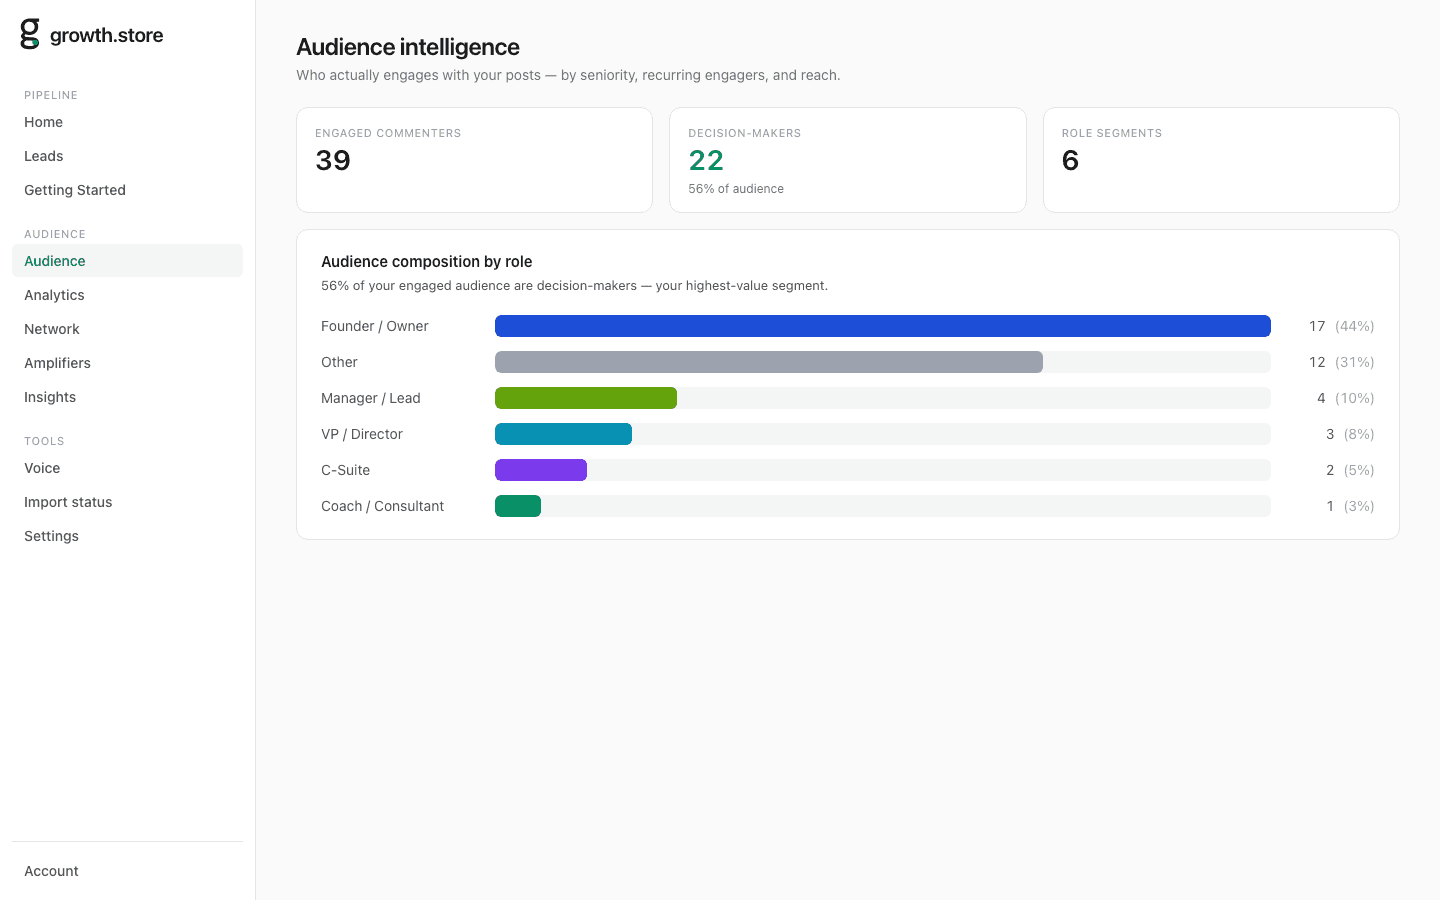Check Import status page
The width and height of the screenshot is (1440, 900).
click(127, 502)
